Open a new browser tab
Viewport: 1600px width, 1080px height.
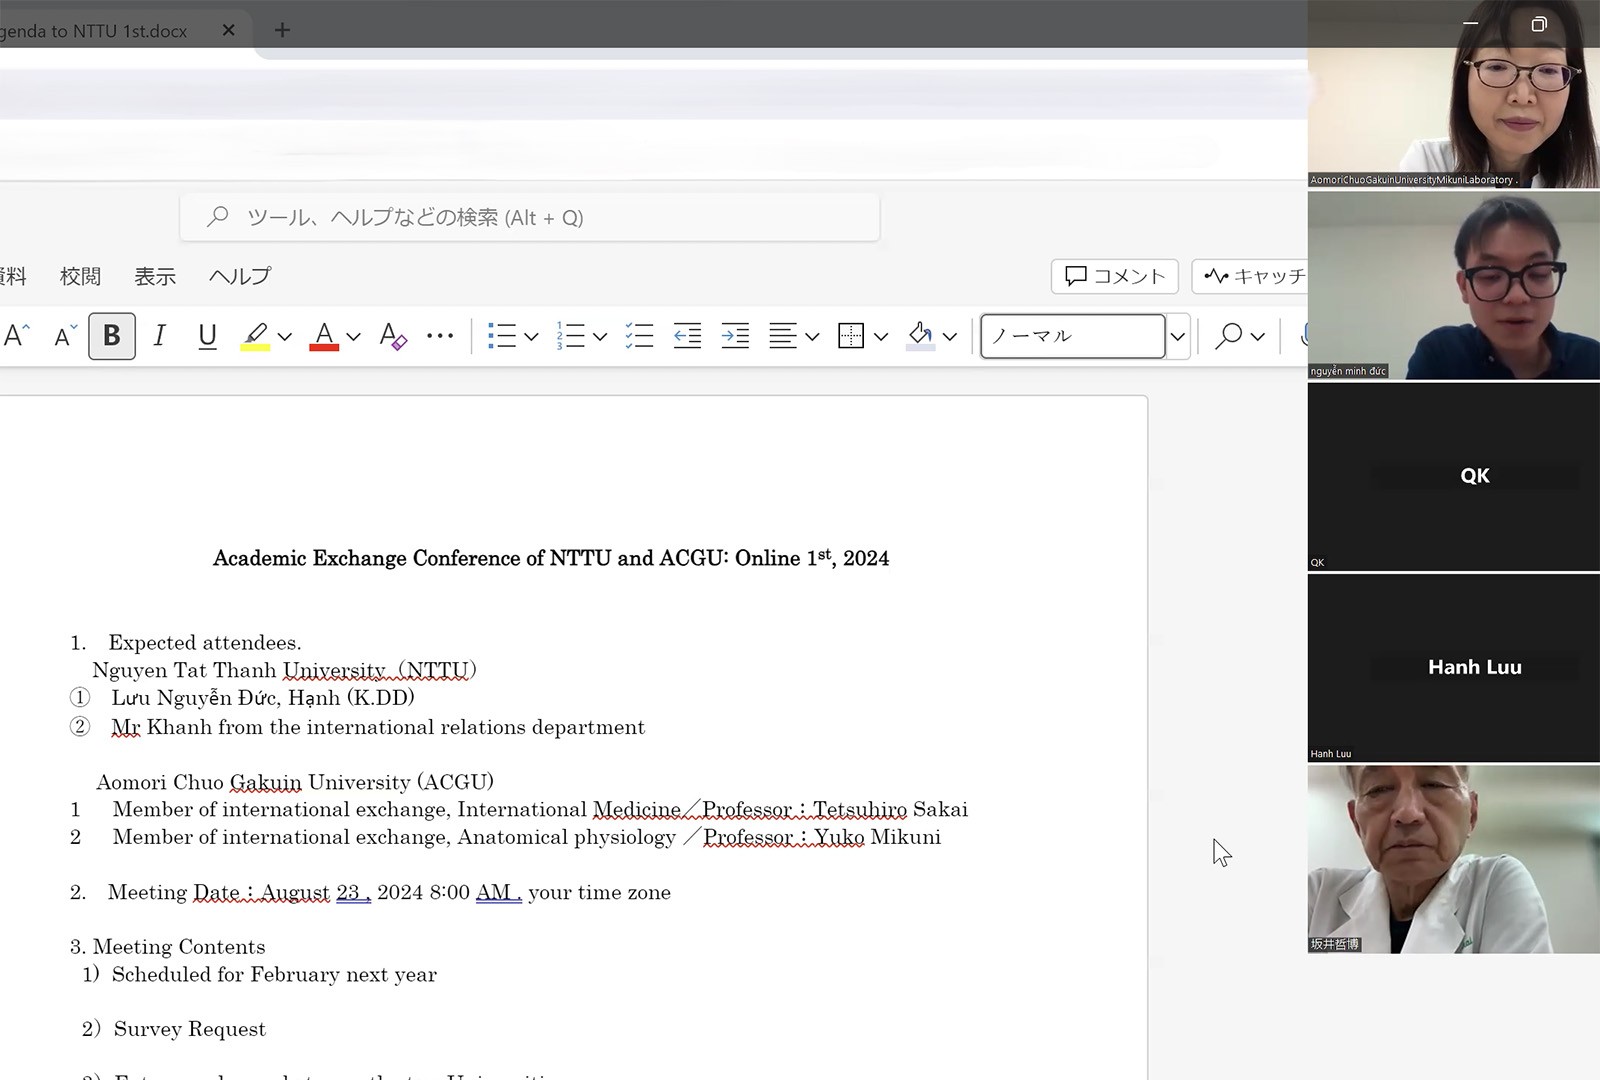[282, 30]
